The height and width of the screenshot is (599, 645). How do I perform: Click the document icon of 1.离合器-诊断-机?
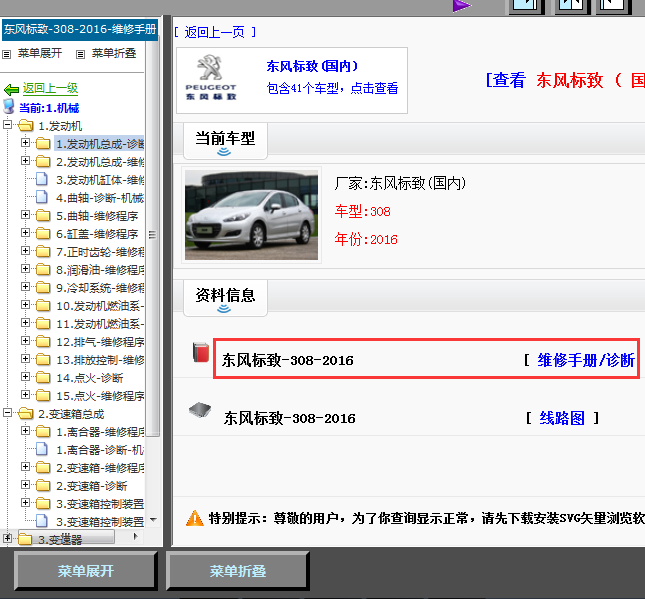(42, 449)
